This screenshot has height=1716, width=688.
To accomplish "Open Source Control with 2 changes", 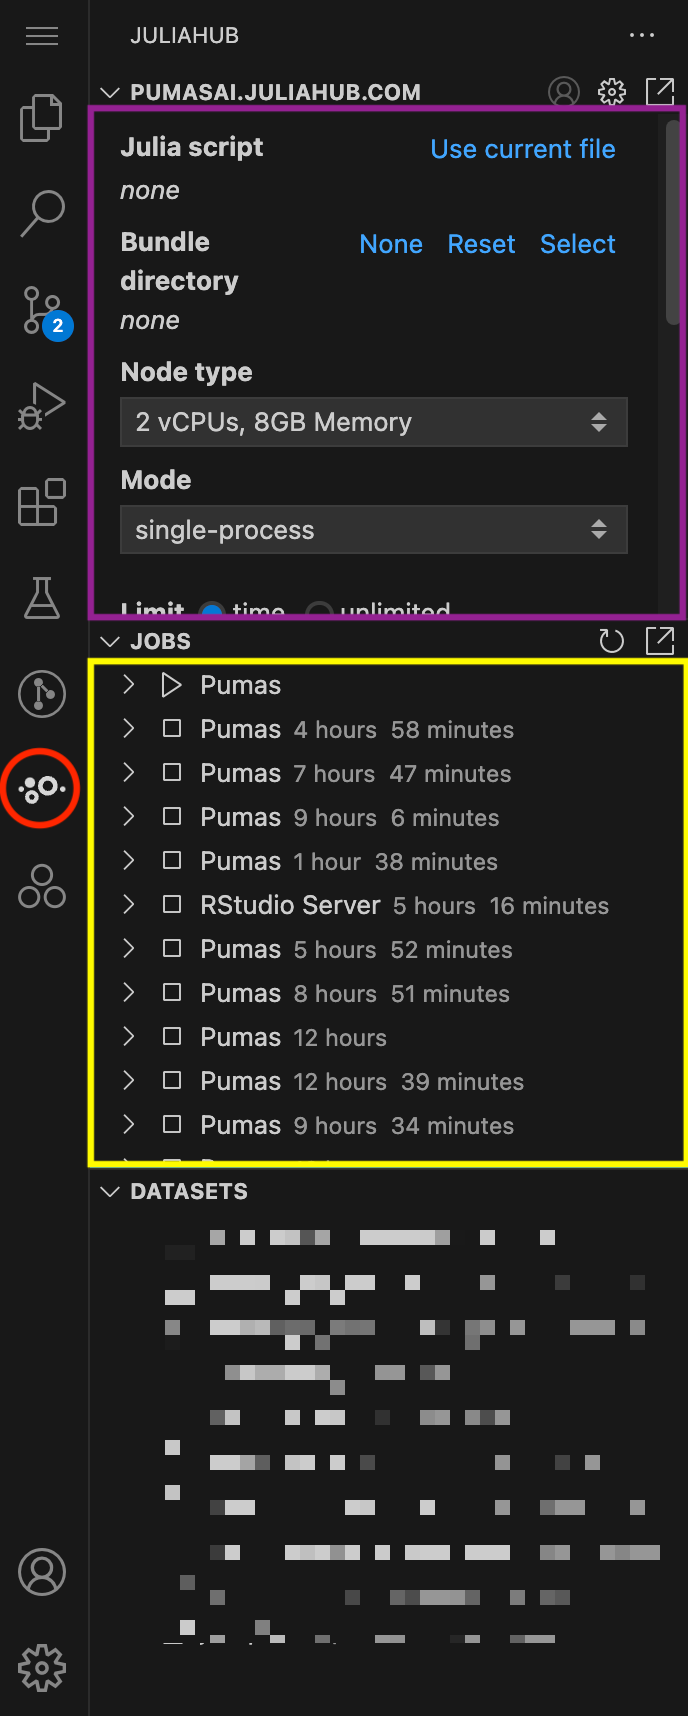I will pyautogui.click(x=42, y=310).
